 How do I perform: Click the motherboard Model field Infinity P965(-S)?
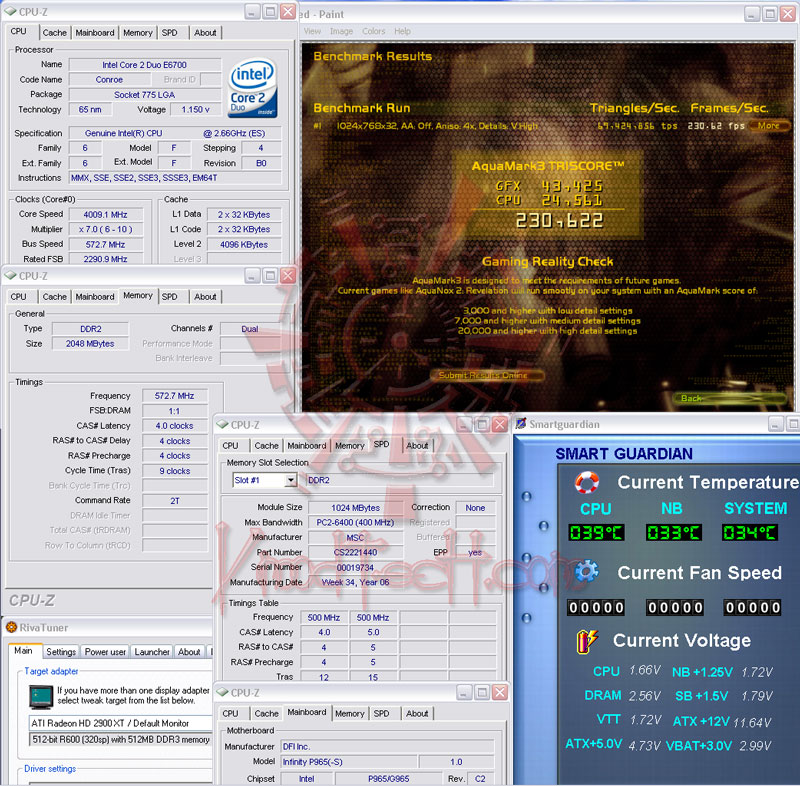coord(349,762)
